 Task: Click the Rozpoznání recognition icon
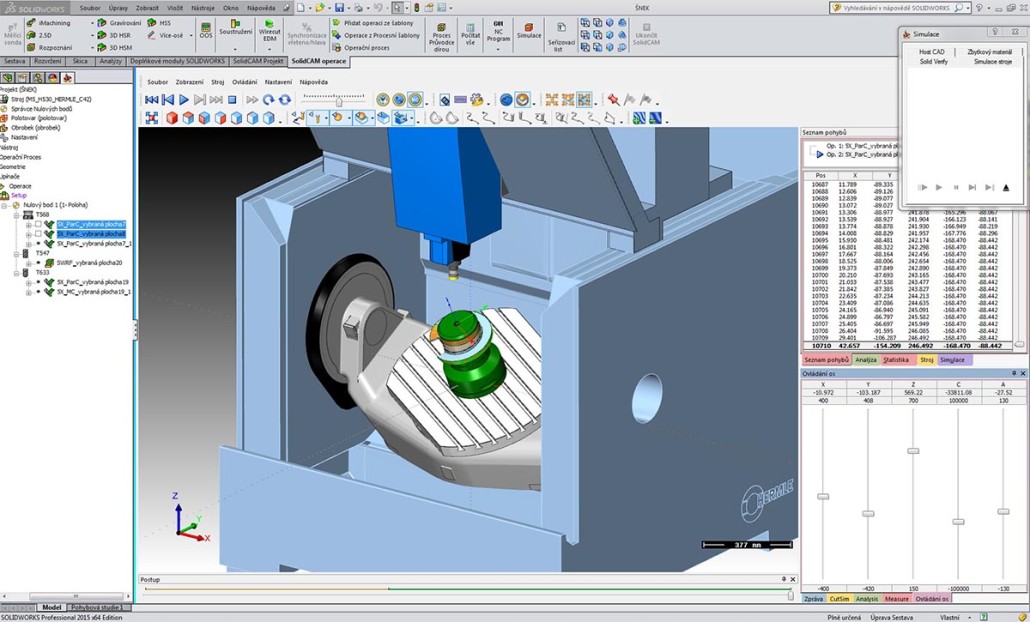click(31, 48)
